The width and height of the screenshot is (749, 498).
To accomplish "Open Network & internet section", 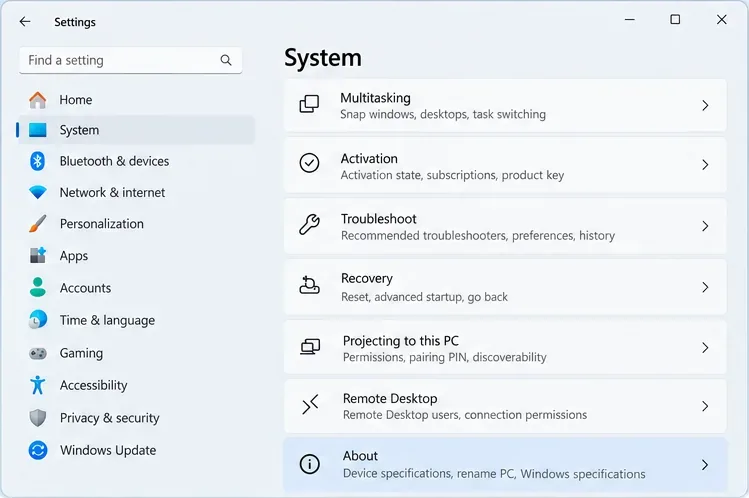I will click(x=112, y=192).
